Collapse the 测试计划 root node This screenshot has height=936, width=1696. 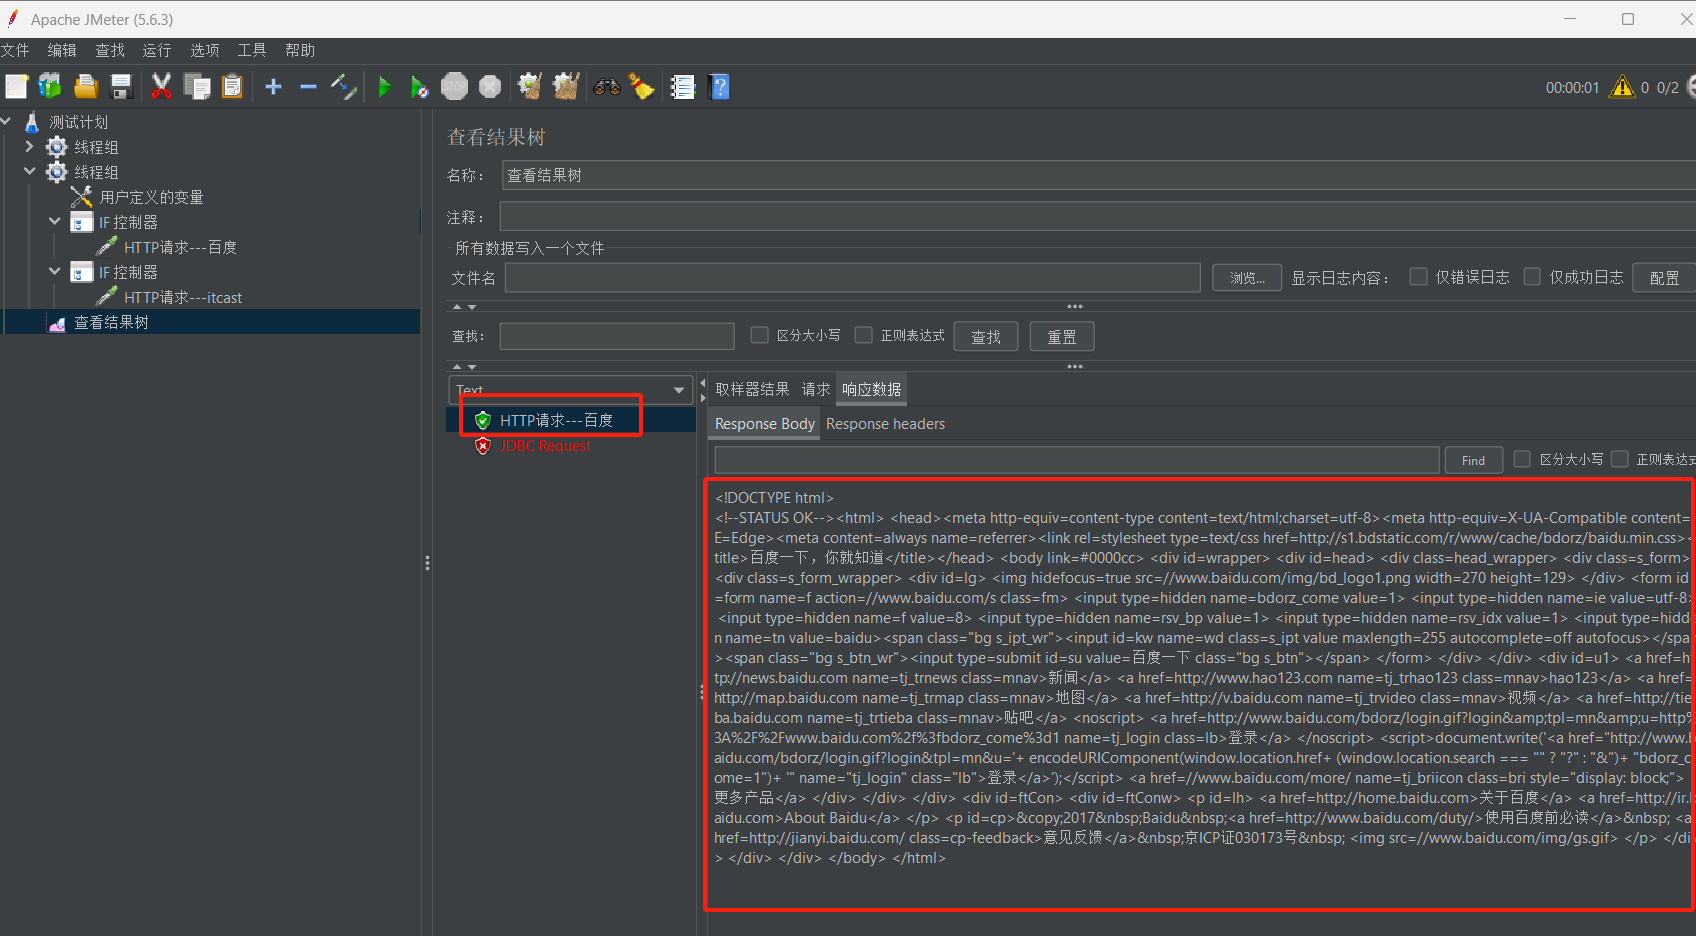pyautogui.click(x=6, y=122)
